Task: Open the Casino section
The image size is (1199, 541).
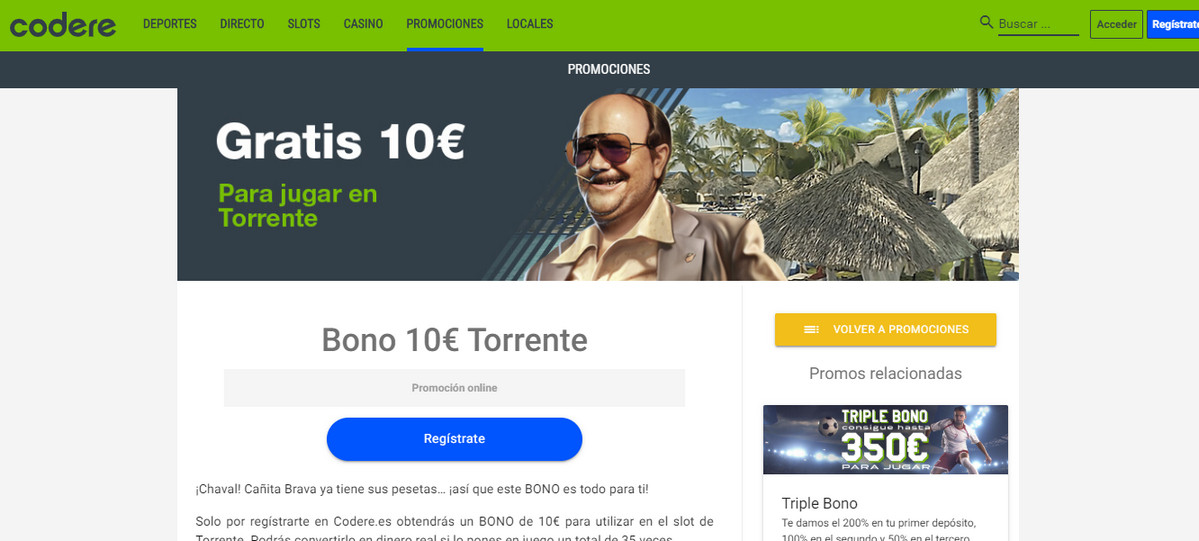Action: pyautogui.click(x=363, y=24)
